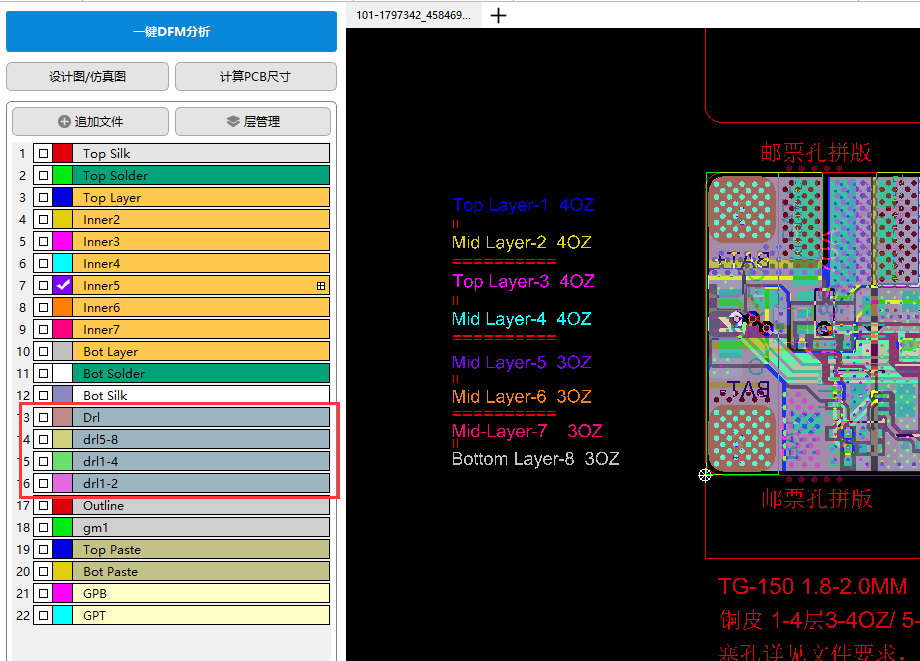Image resolution: width=920 pixels, height=661 pixels.
Task: Click the purple checked Inner5 color swatch
Action: point(63,286)
